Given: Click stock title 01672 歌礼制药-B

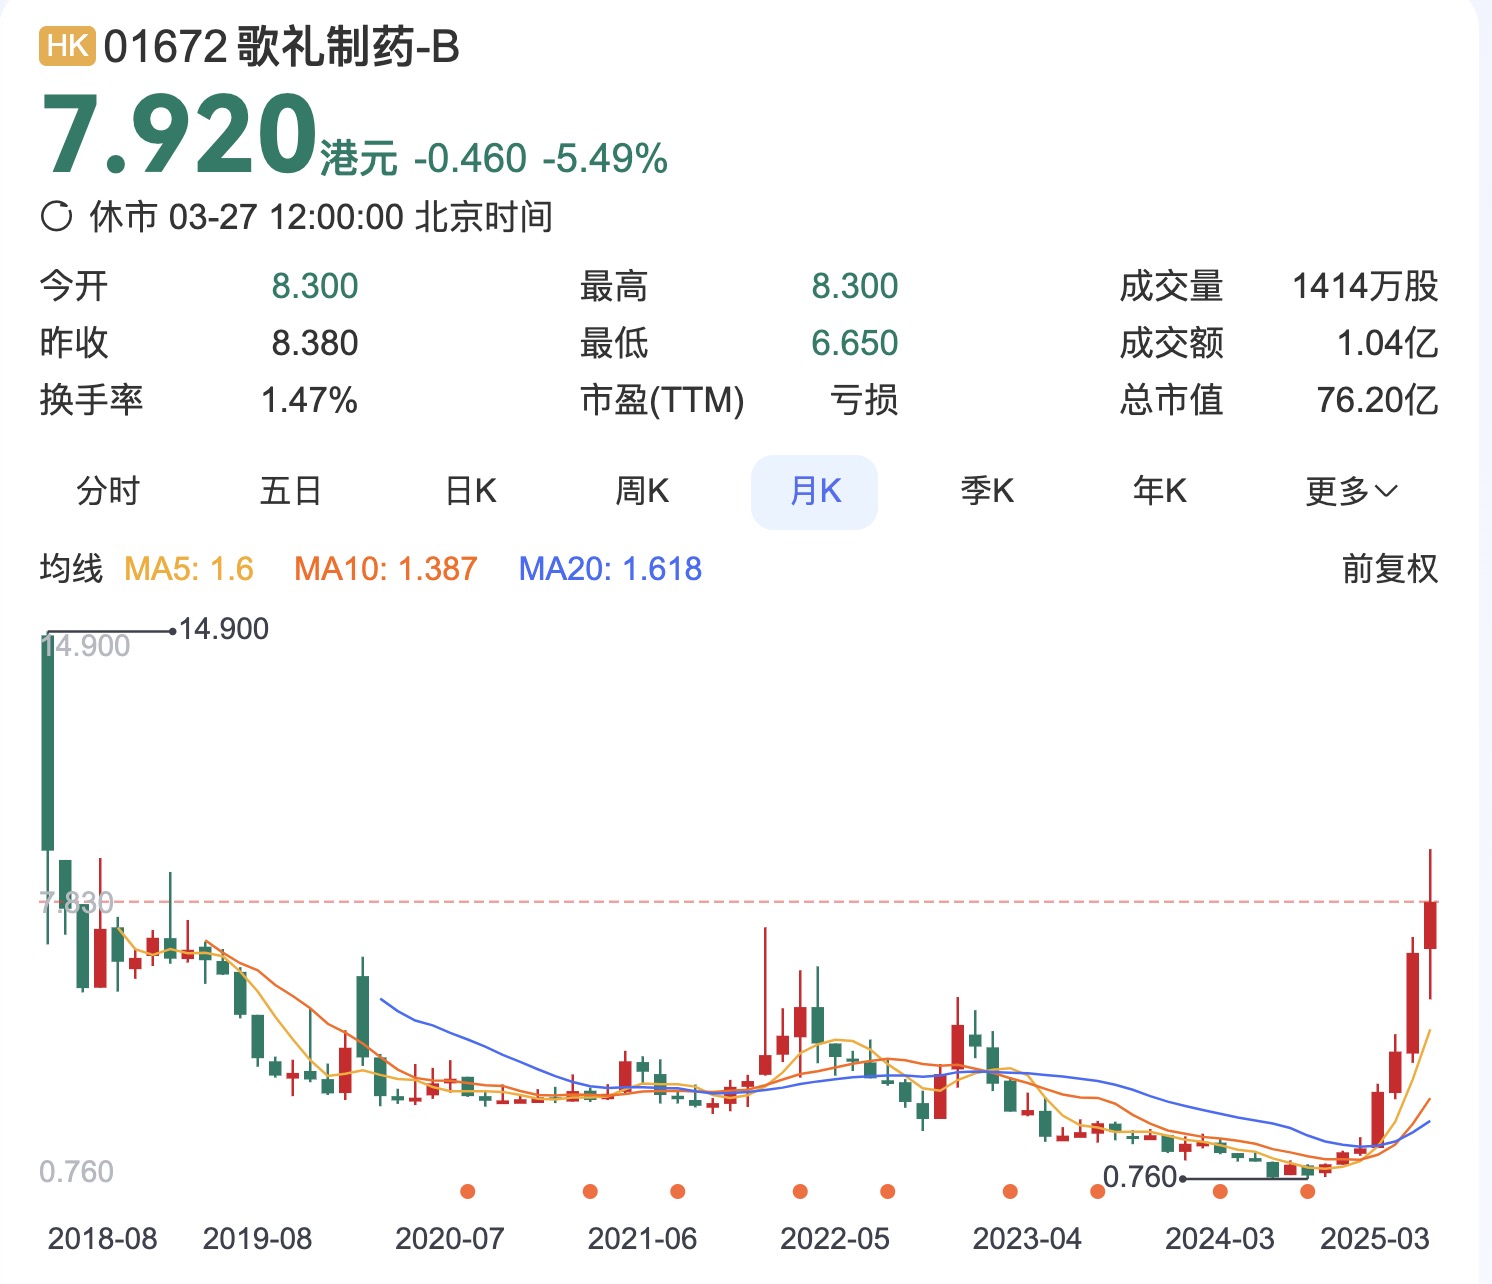Looking at the screenshot, I should coord(281,47).
